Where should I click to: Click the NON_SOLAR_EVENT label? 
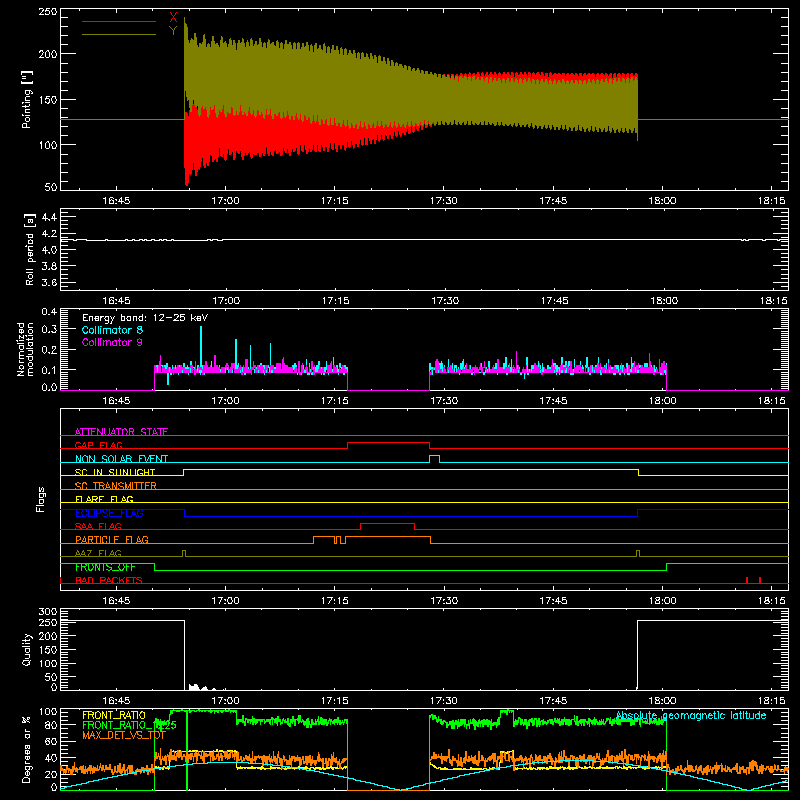121,459
